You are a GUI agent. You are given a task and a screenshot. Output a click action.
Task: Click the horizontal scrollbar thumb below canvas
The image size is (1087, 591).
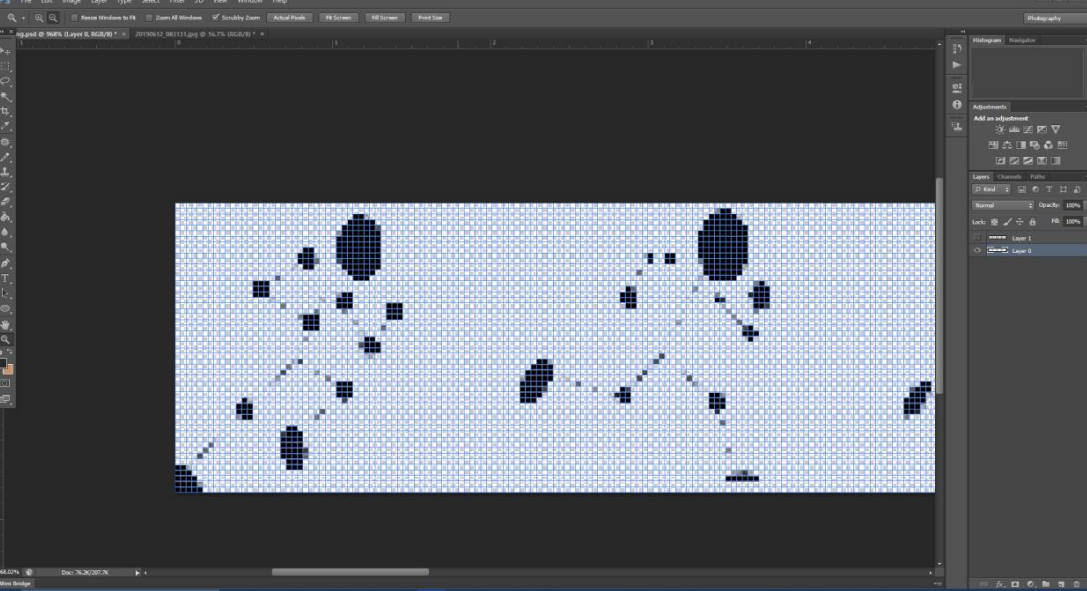click(350, 572)
